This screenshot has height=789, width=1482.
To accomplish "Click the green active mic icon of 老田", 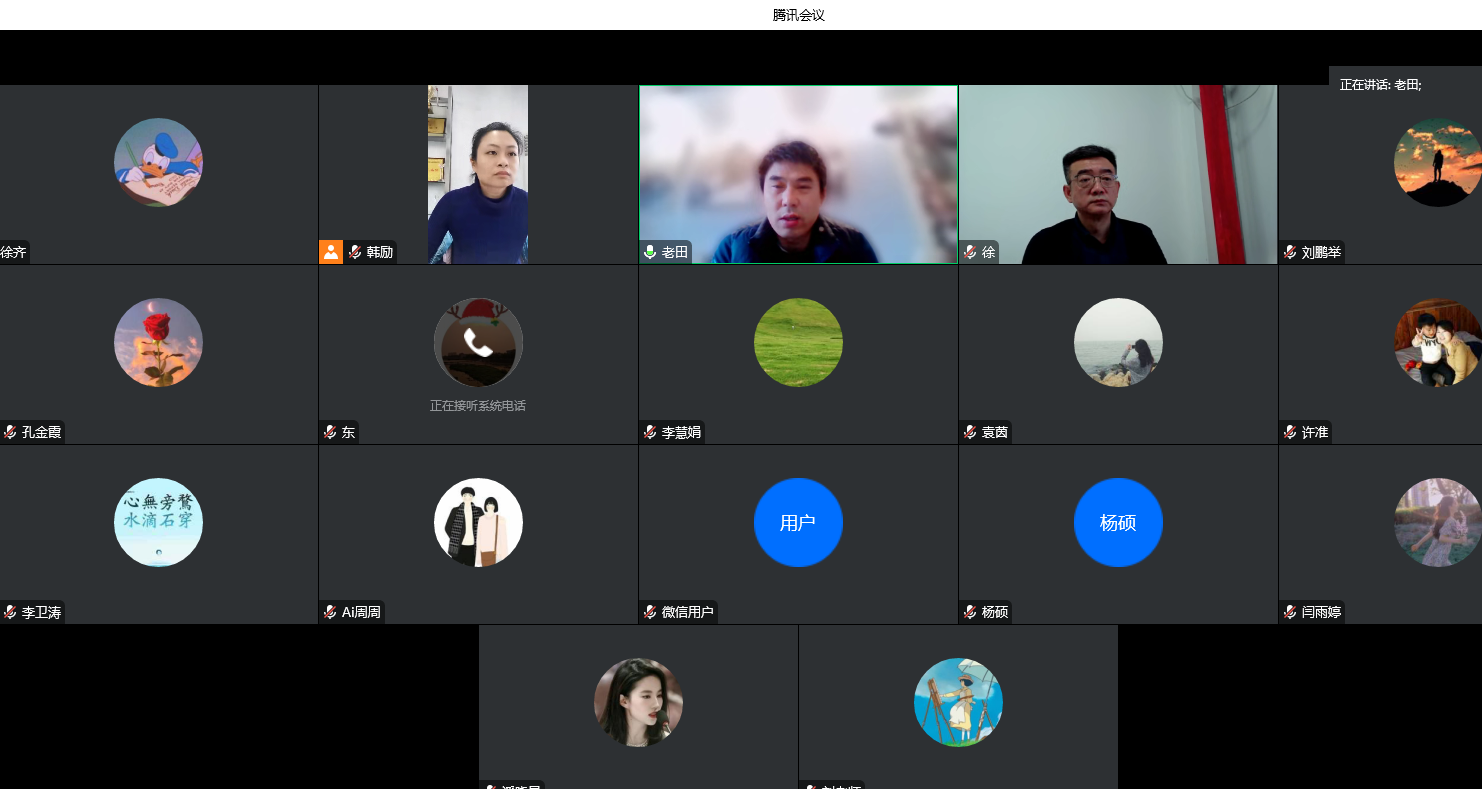I will tap(650, 252).
